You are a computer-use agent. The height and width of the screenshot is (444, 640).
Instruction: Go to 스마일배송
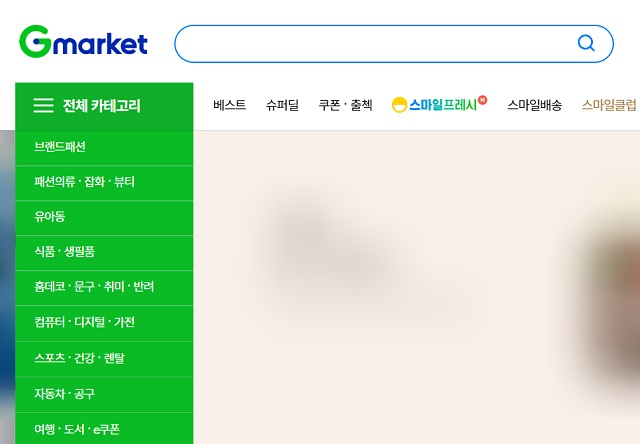535,105
